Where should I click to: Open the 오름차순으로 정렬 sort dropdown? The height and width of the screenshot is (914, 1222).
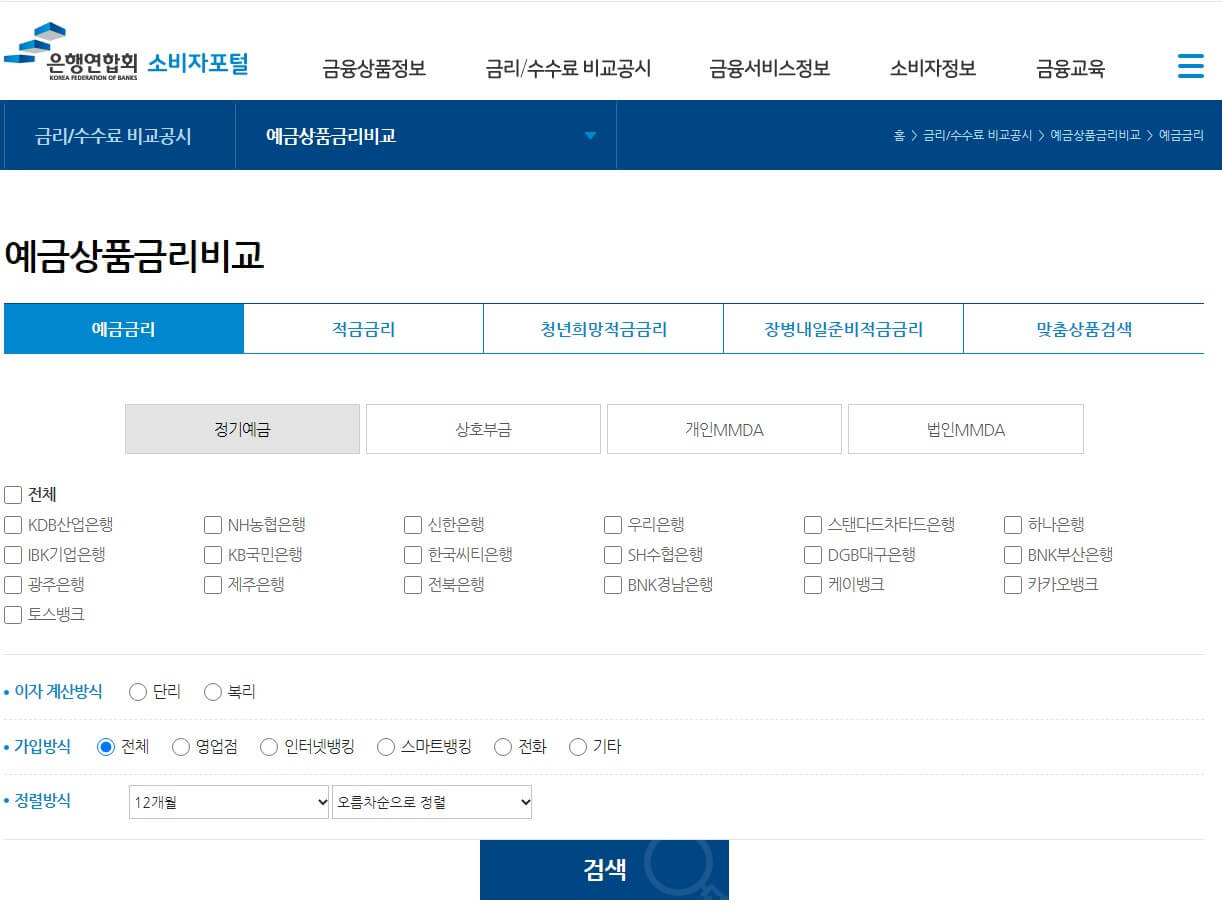(432, 801)
